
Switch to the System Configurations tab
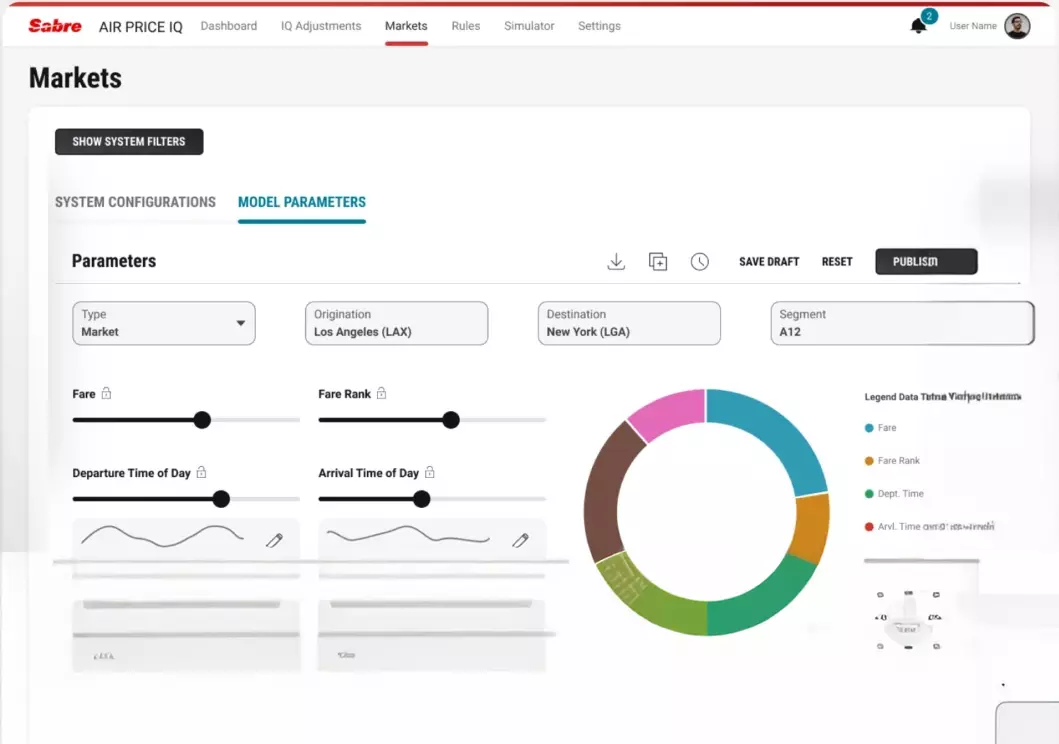pos(135,202)
